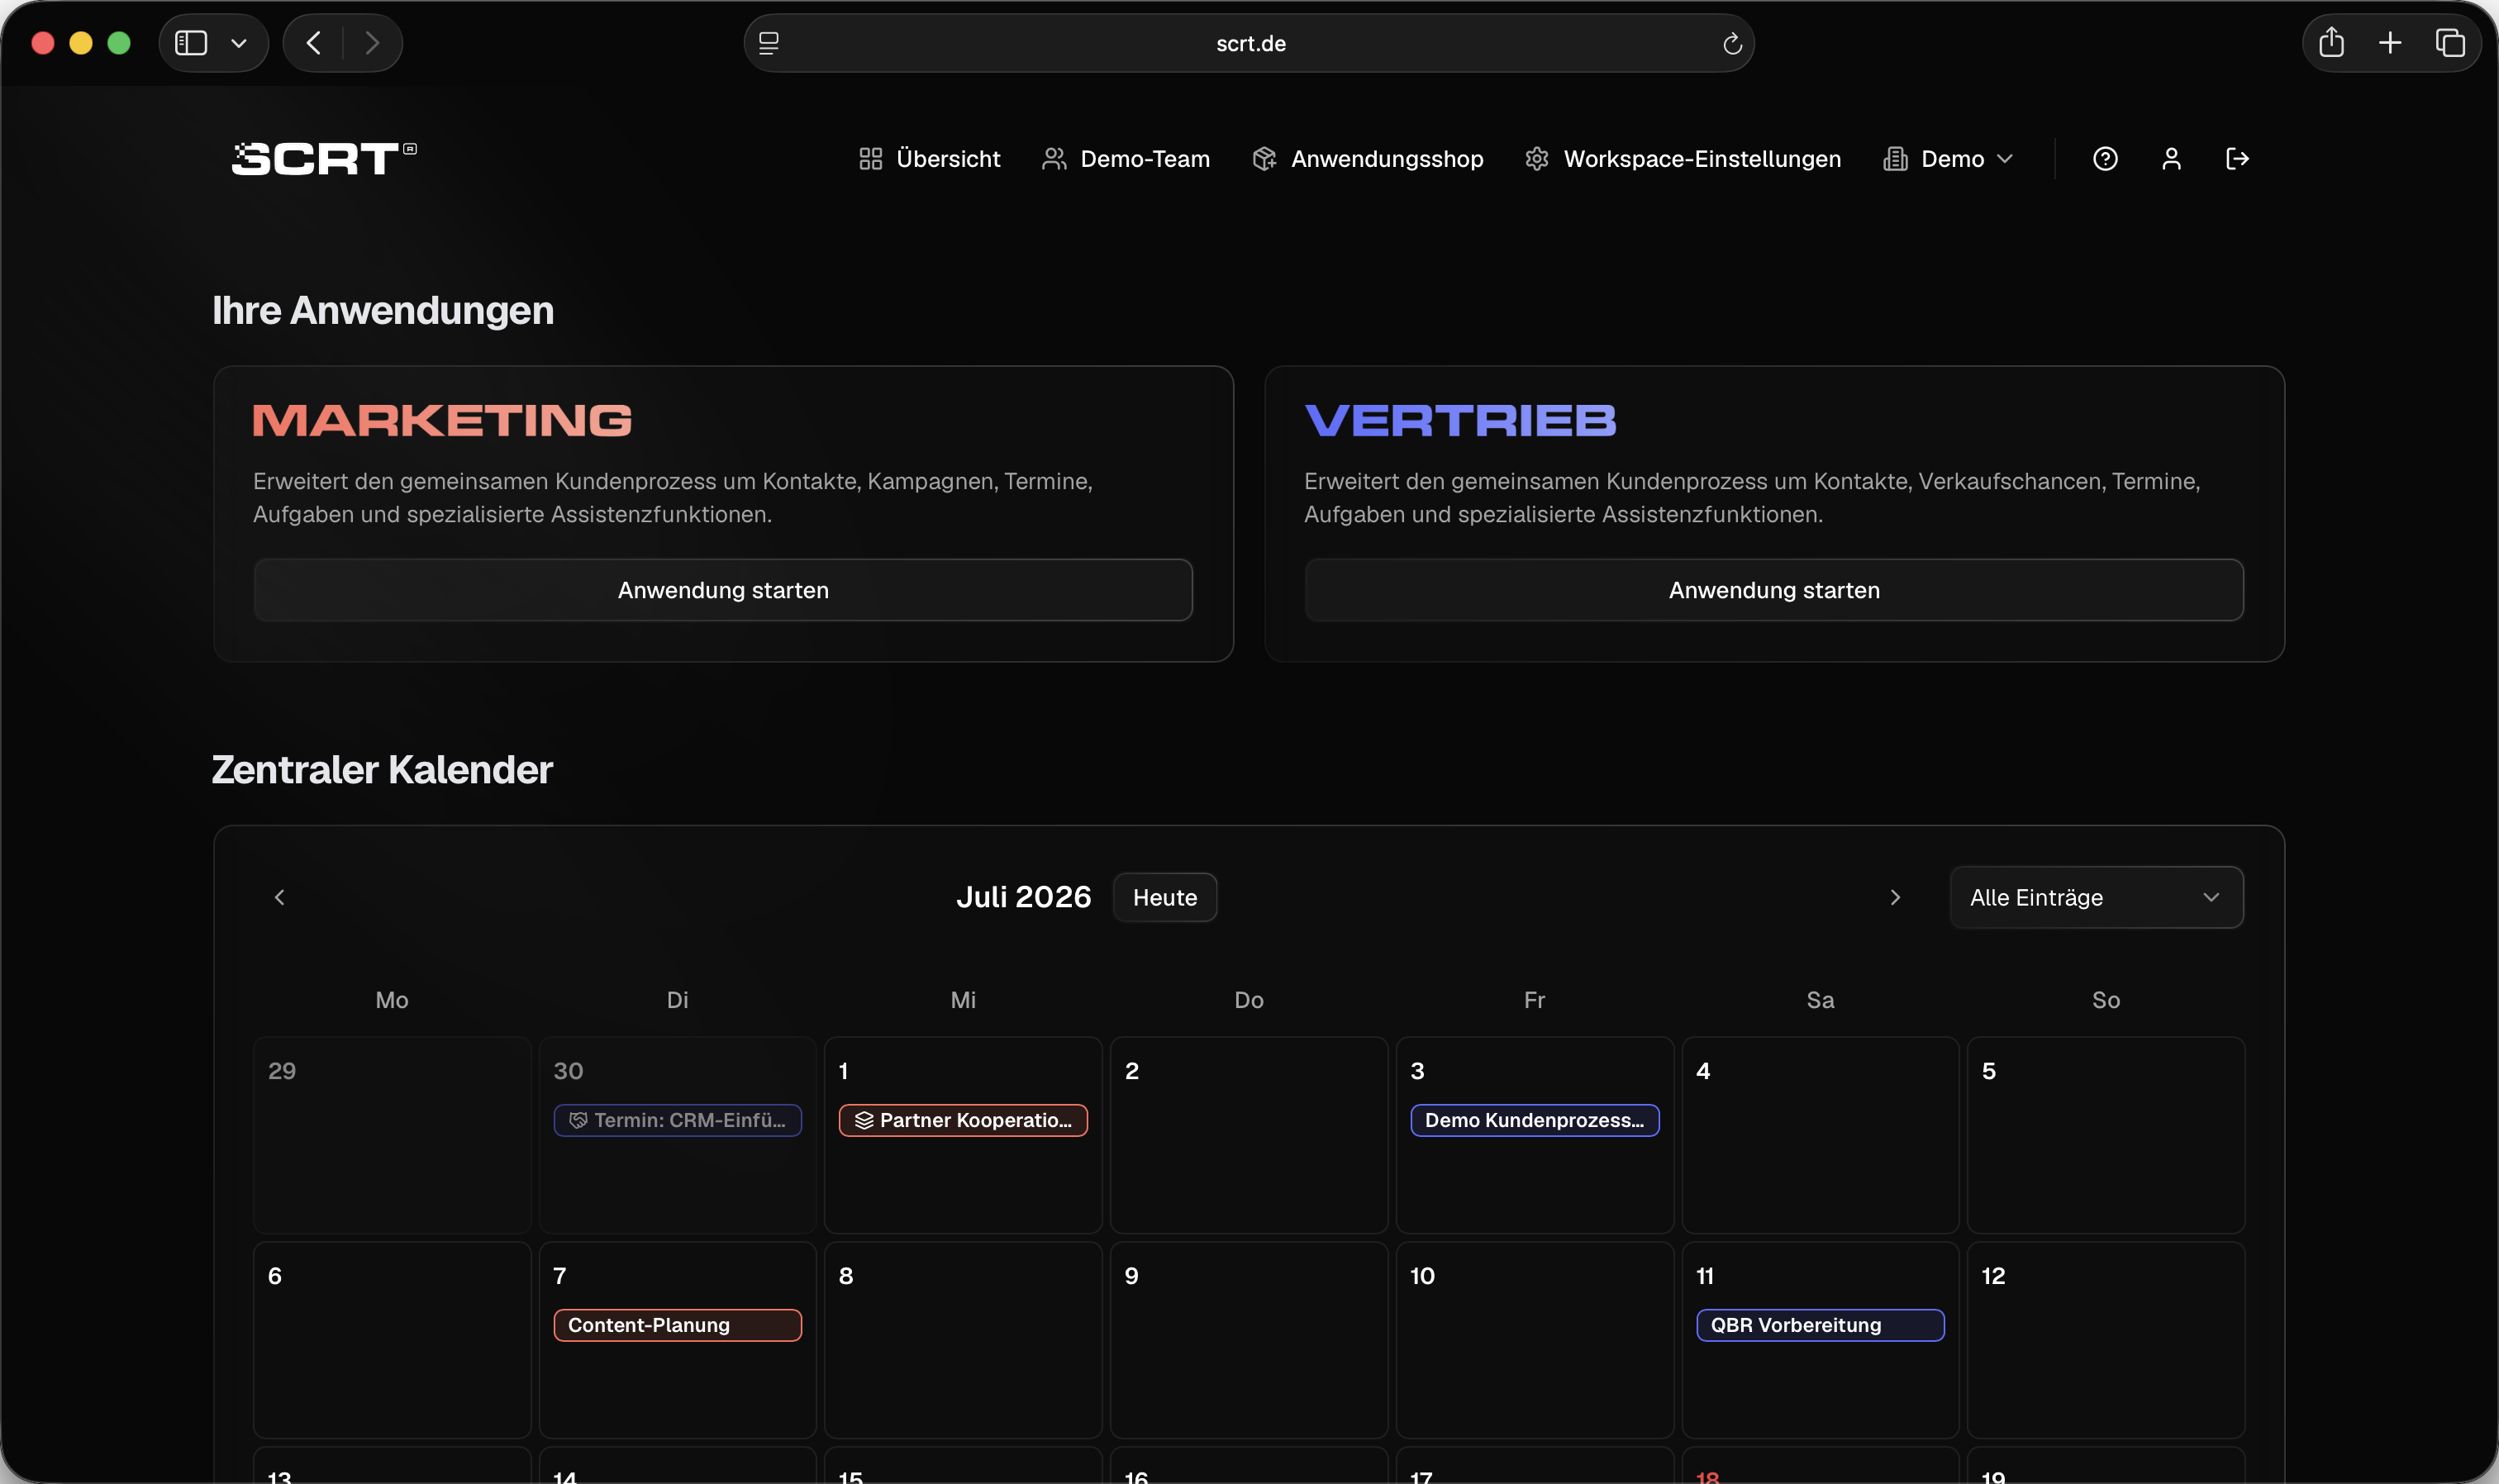Click the logout arrow icon
The image size is (2499, 1484).
(2237, 159)
